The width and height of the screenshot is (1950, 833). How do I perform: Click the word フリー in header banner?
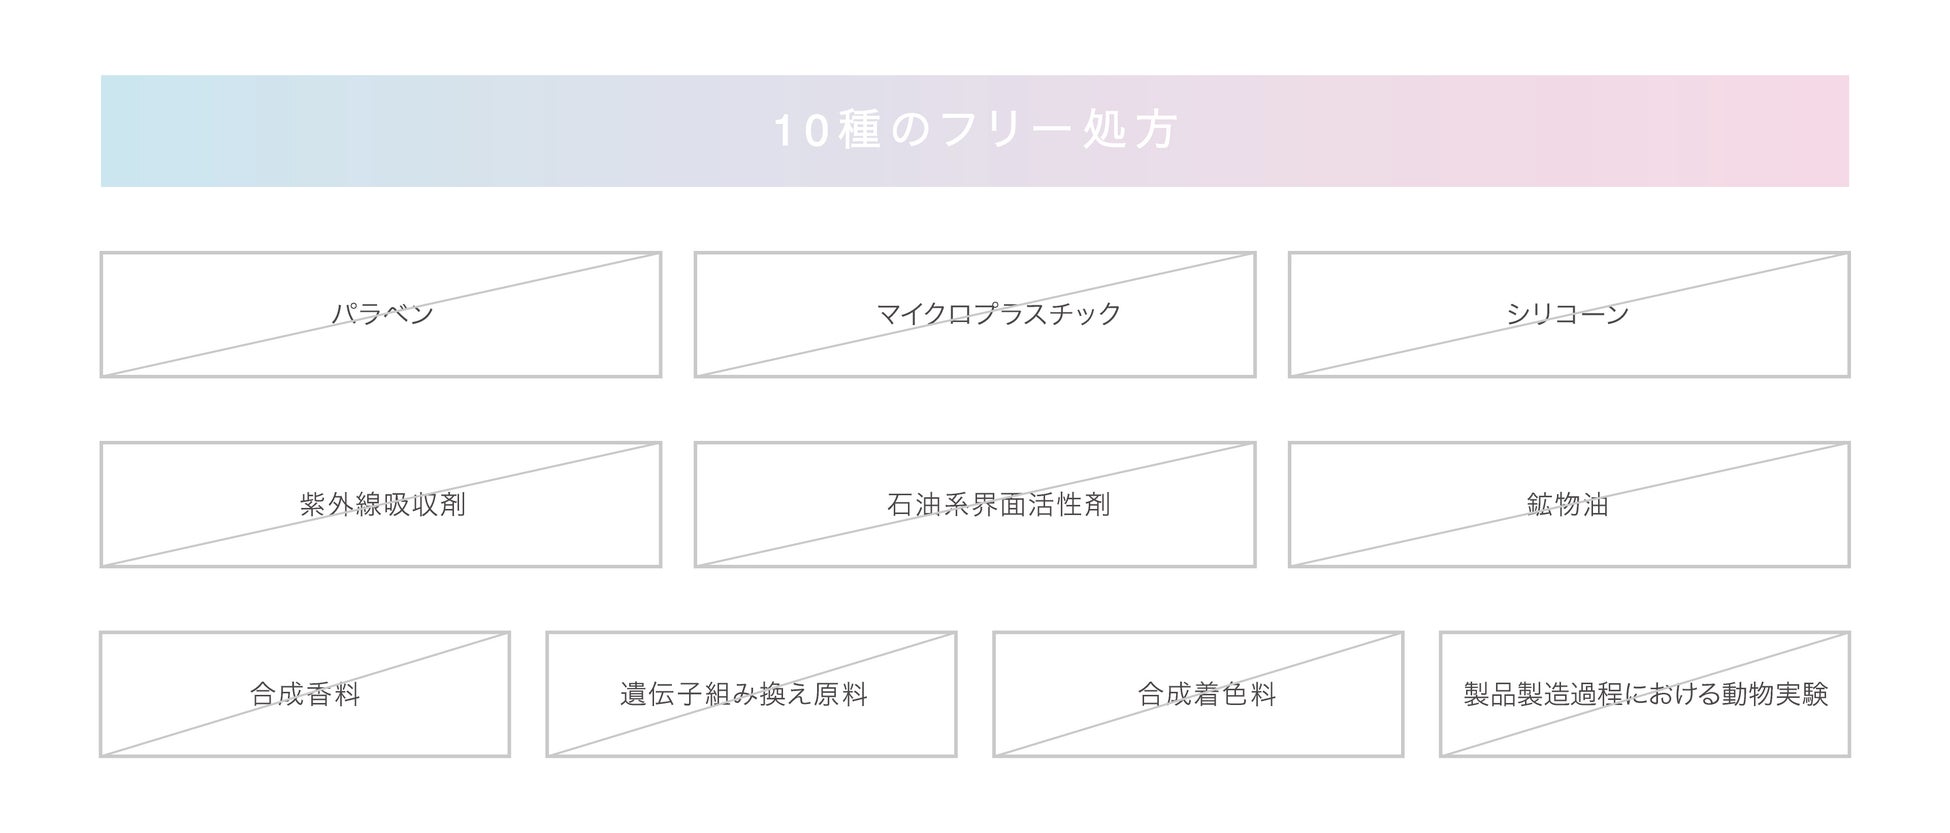1006,130
